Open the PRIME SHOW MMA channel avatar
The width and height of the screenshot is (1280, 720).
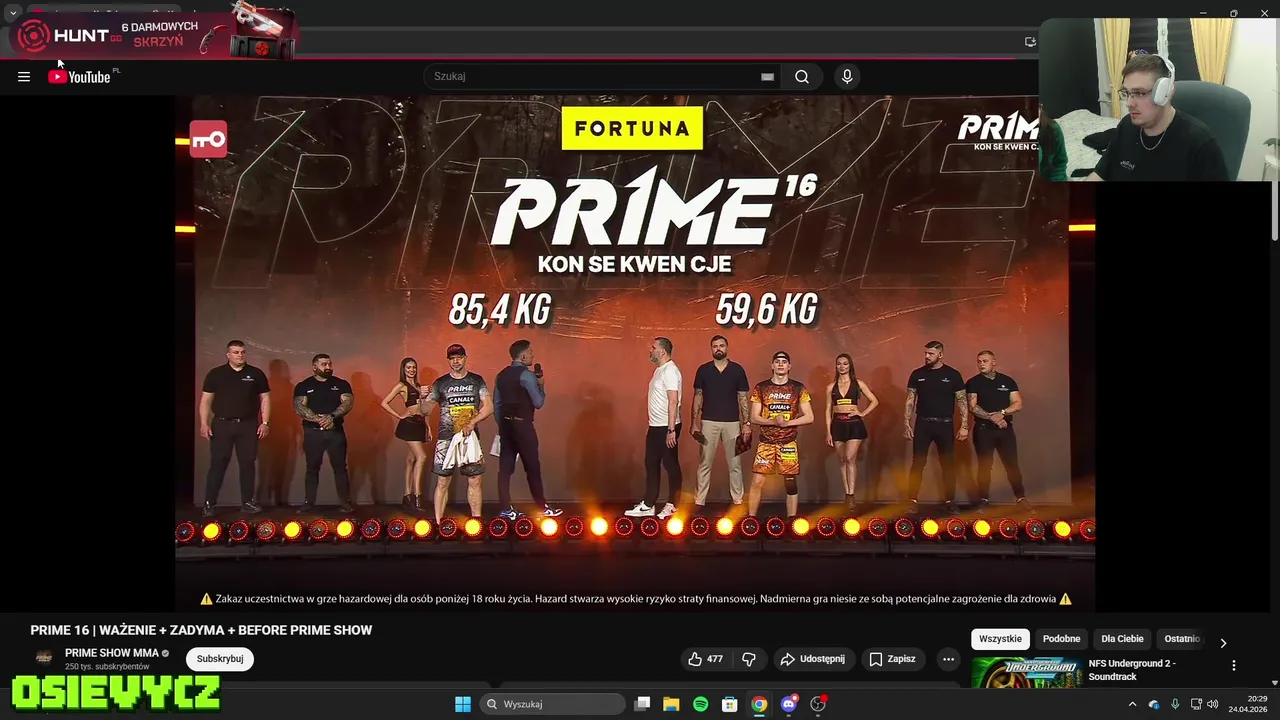[44, 658]
